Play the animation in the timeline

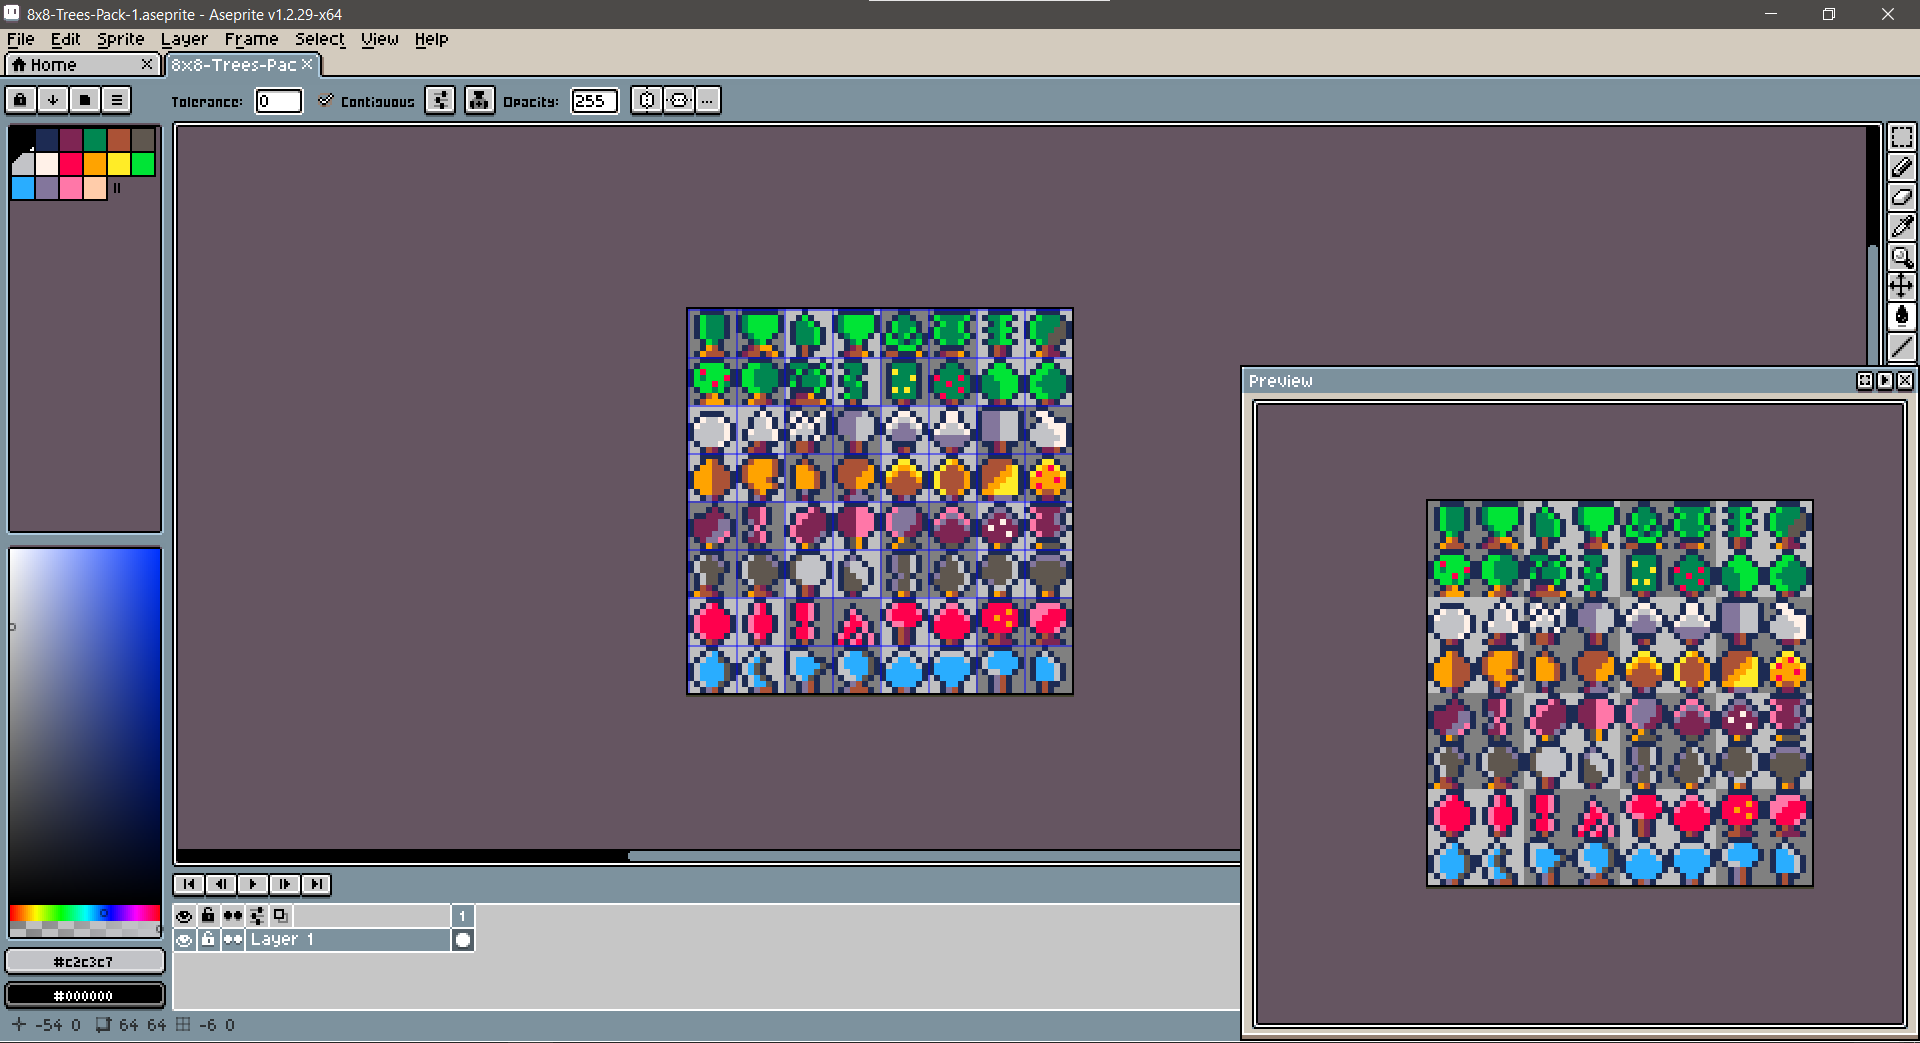(253, 884)
